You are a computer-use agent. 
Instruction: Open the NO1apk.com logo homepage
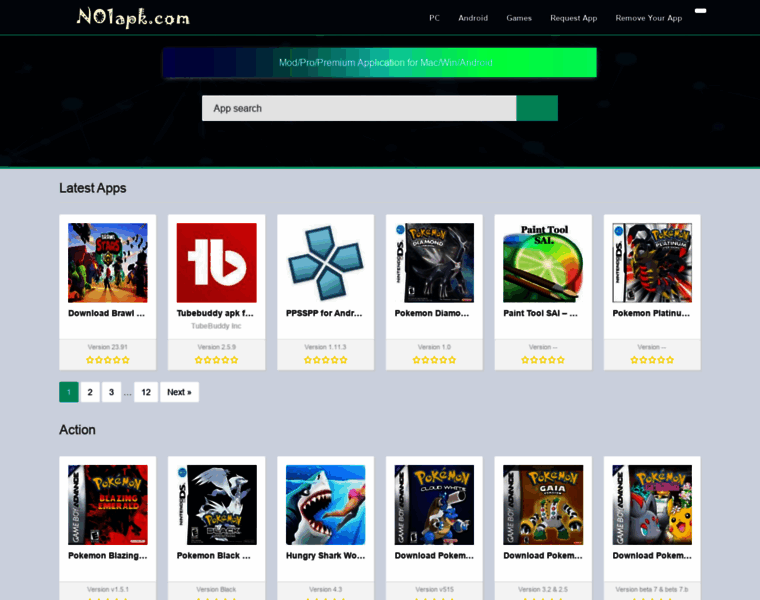pyautogui.click(x=133, y=18)
